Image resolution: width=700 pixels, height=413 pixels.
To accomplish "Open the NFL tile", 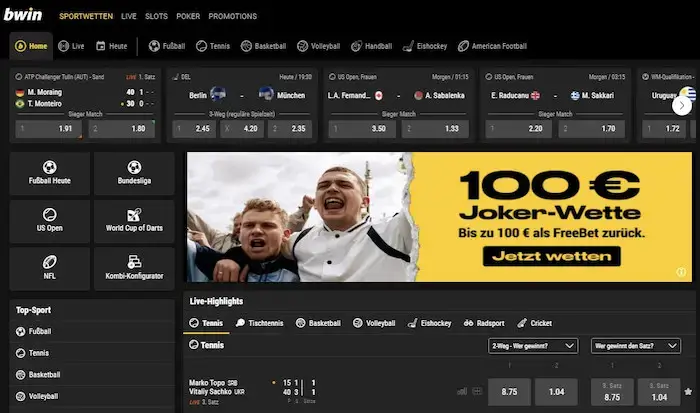I will (x=50, y=269).
